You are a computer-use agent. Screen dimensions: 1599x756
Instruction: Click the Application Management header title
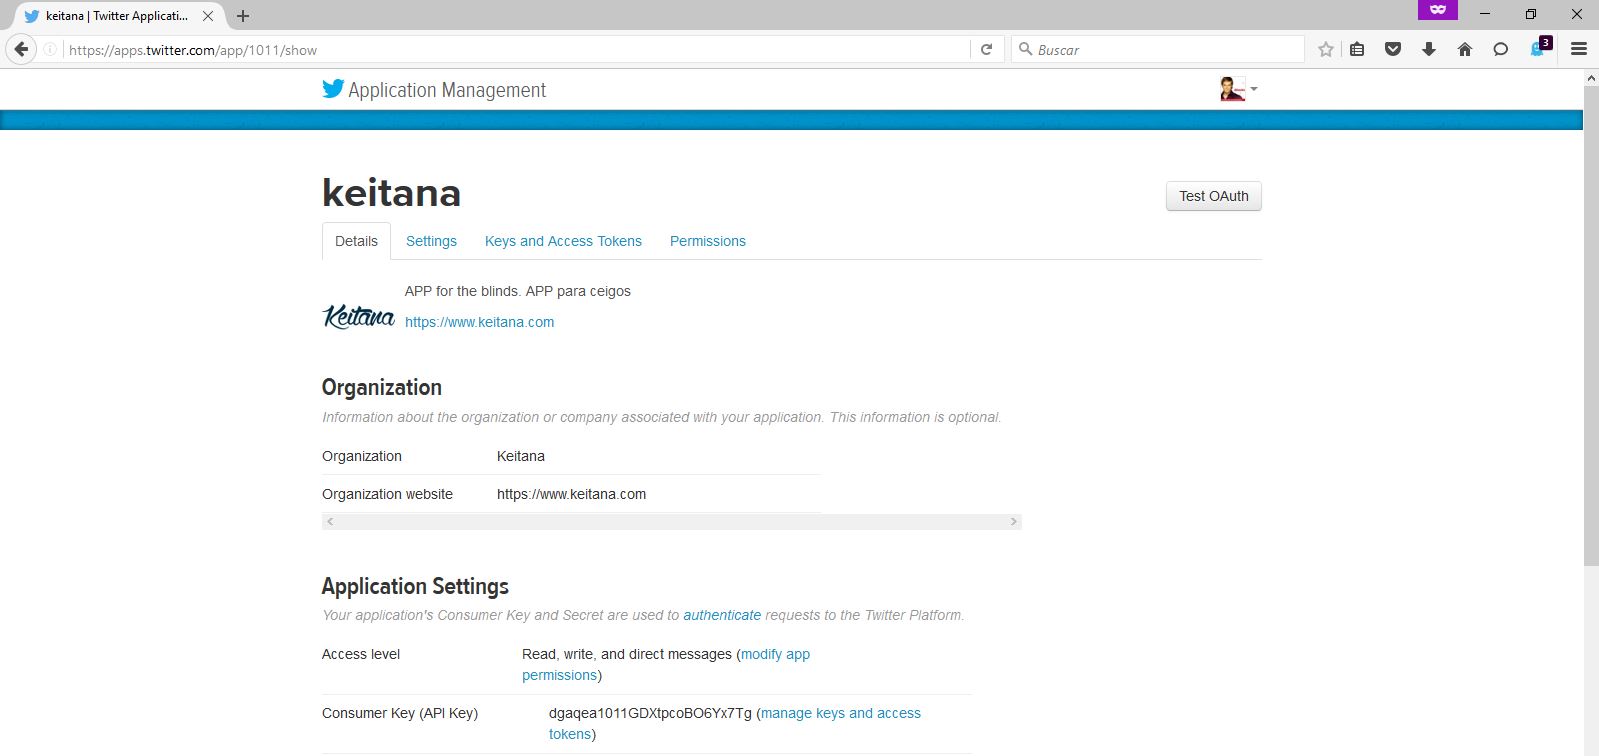pyautogui.click(x=447, y=90)
